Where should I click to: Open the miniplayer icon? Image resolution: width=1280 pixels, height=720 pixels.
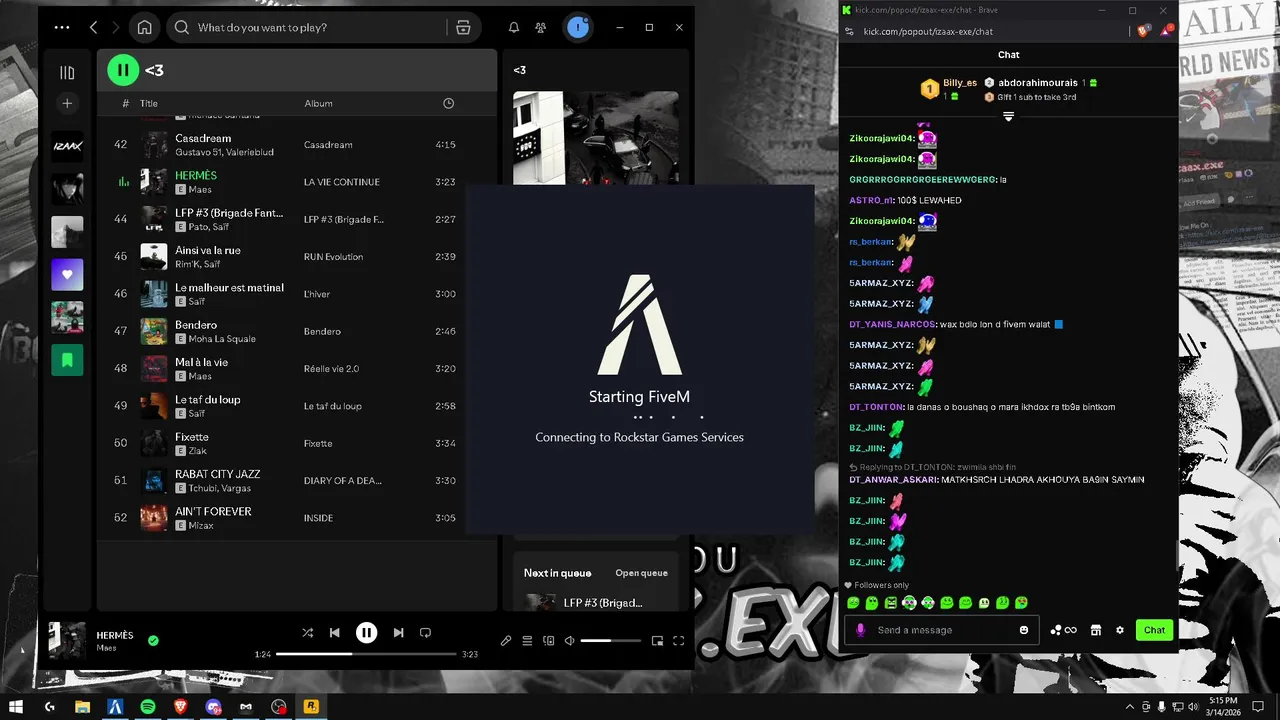657,641
